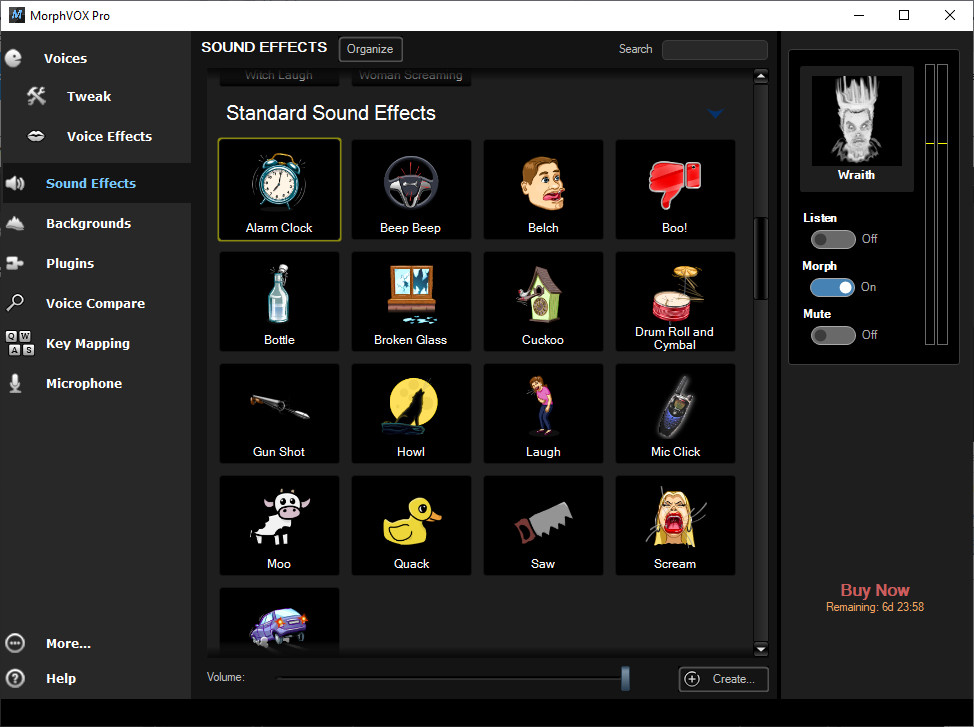Play the Alarm Clock sound effect
974x727 pixels.
click(x=279, y=190)
